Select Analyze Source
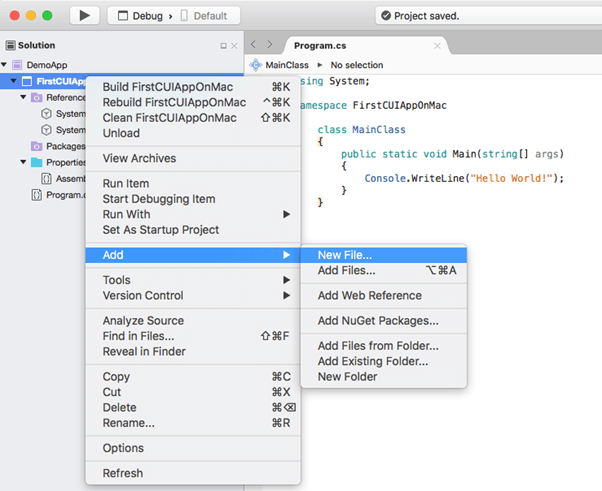Image resolution: width=602 pixels, height=491 pixels. 193,321
